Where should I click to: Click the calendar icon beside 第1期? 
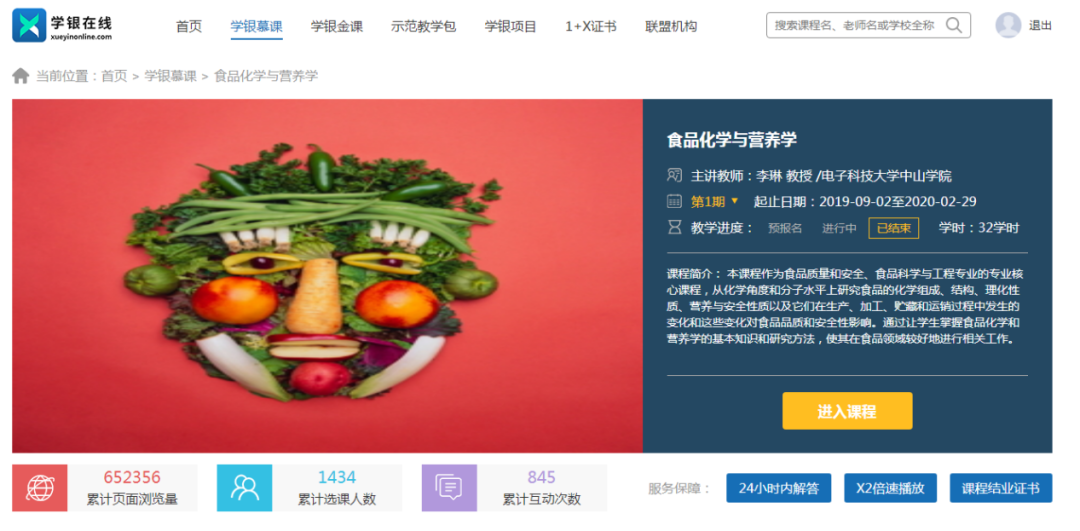pos(674,201)
